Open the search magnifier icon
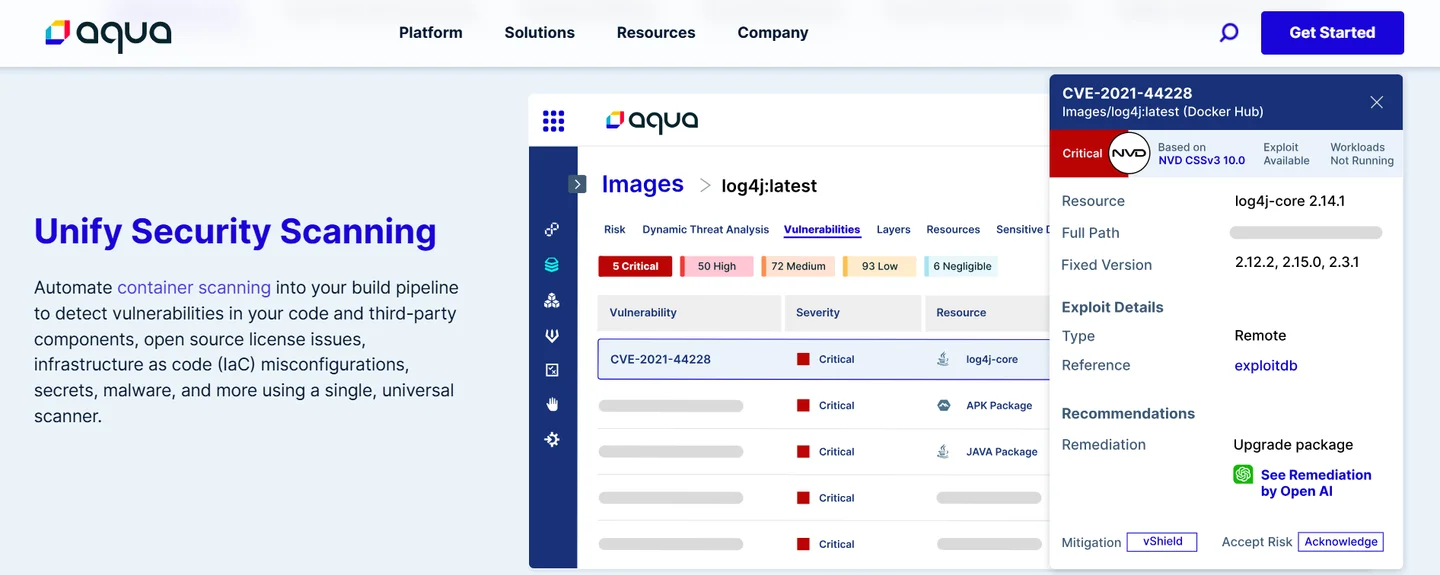This screenshot has height=575, width=1440. [1229, 33]
